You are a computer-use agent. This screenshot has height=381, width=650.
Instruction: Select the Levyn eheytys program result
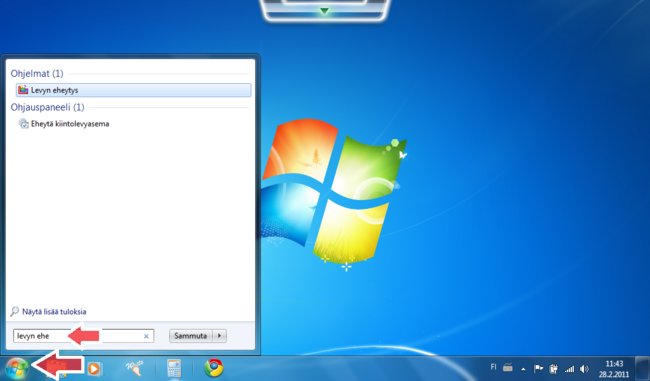pyautogui.click(x=133, y=90)
